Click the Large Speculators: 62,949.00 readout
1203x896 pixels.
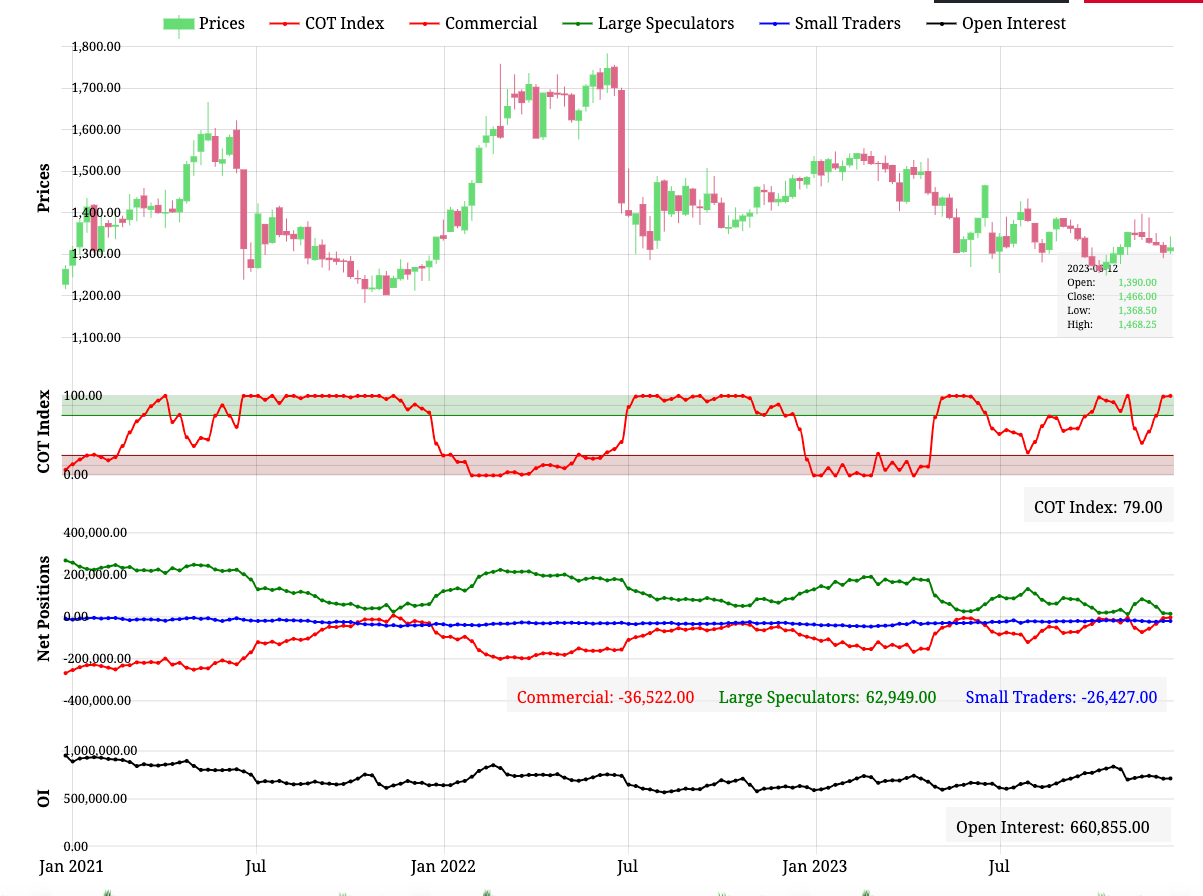tap(828, 697)
